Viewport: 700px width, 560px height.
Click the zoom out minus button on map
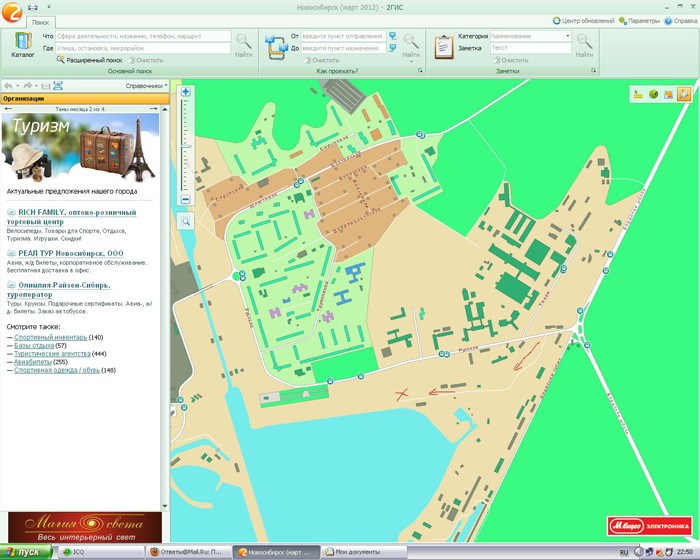point(186,200)
